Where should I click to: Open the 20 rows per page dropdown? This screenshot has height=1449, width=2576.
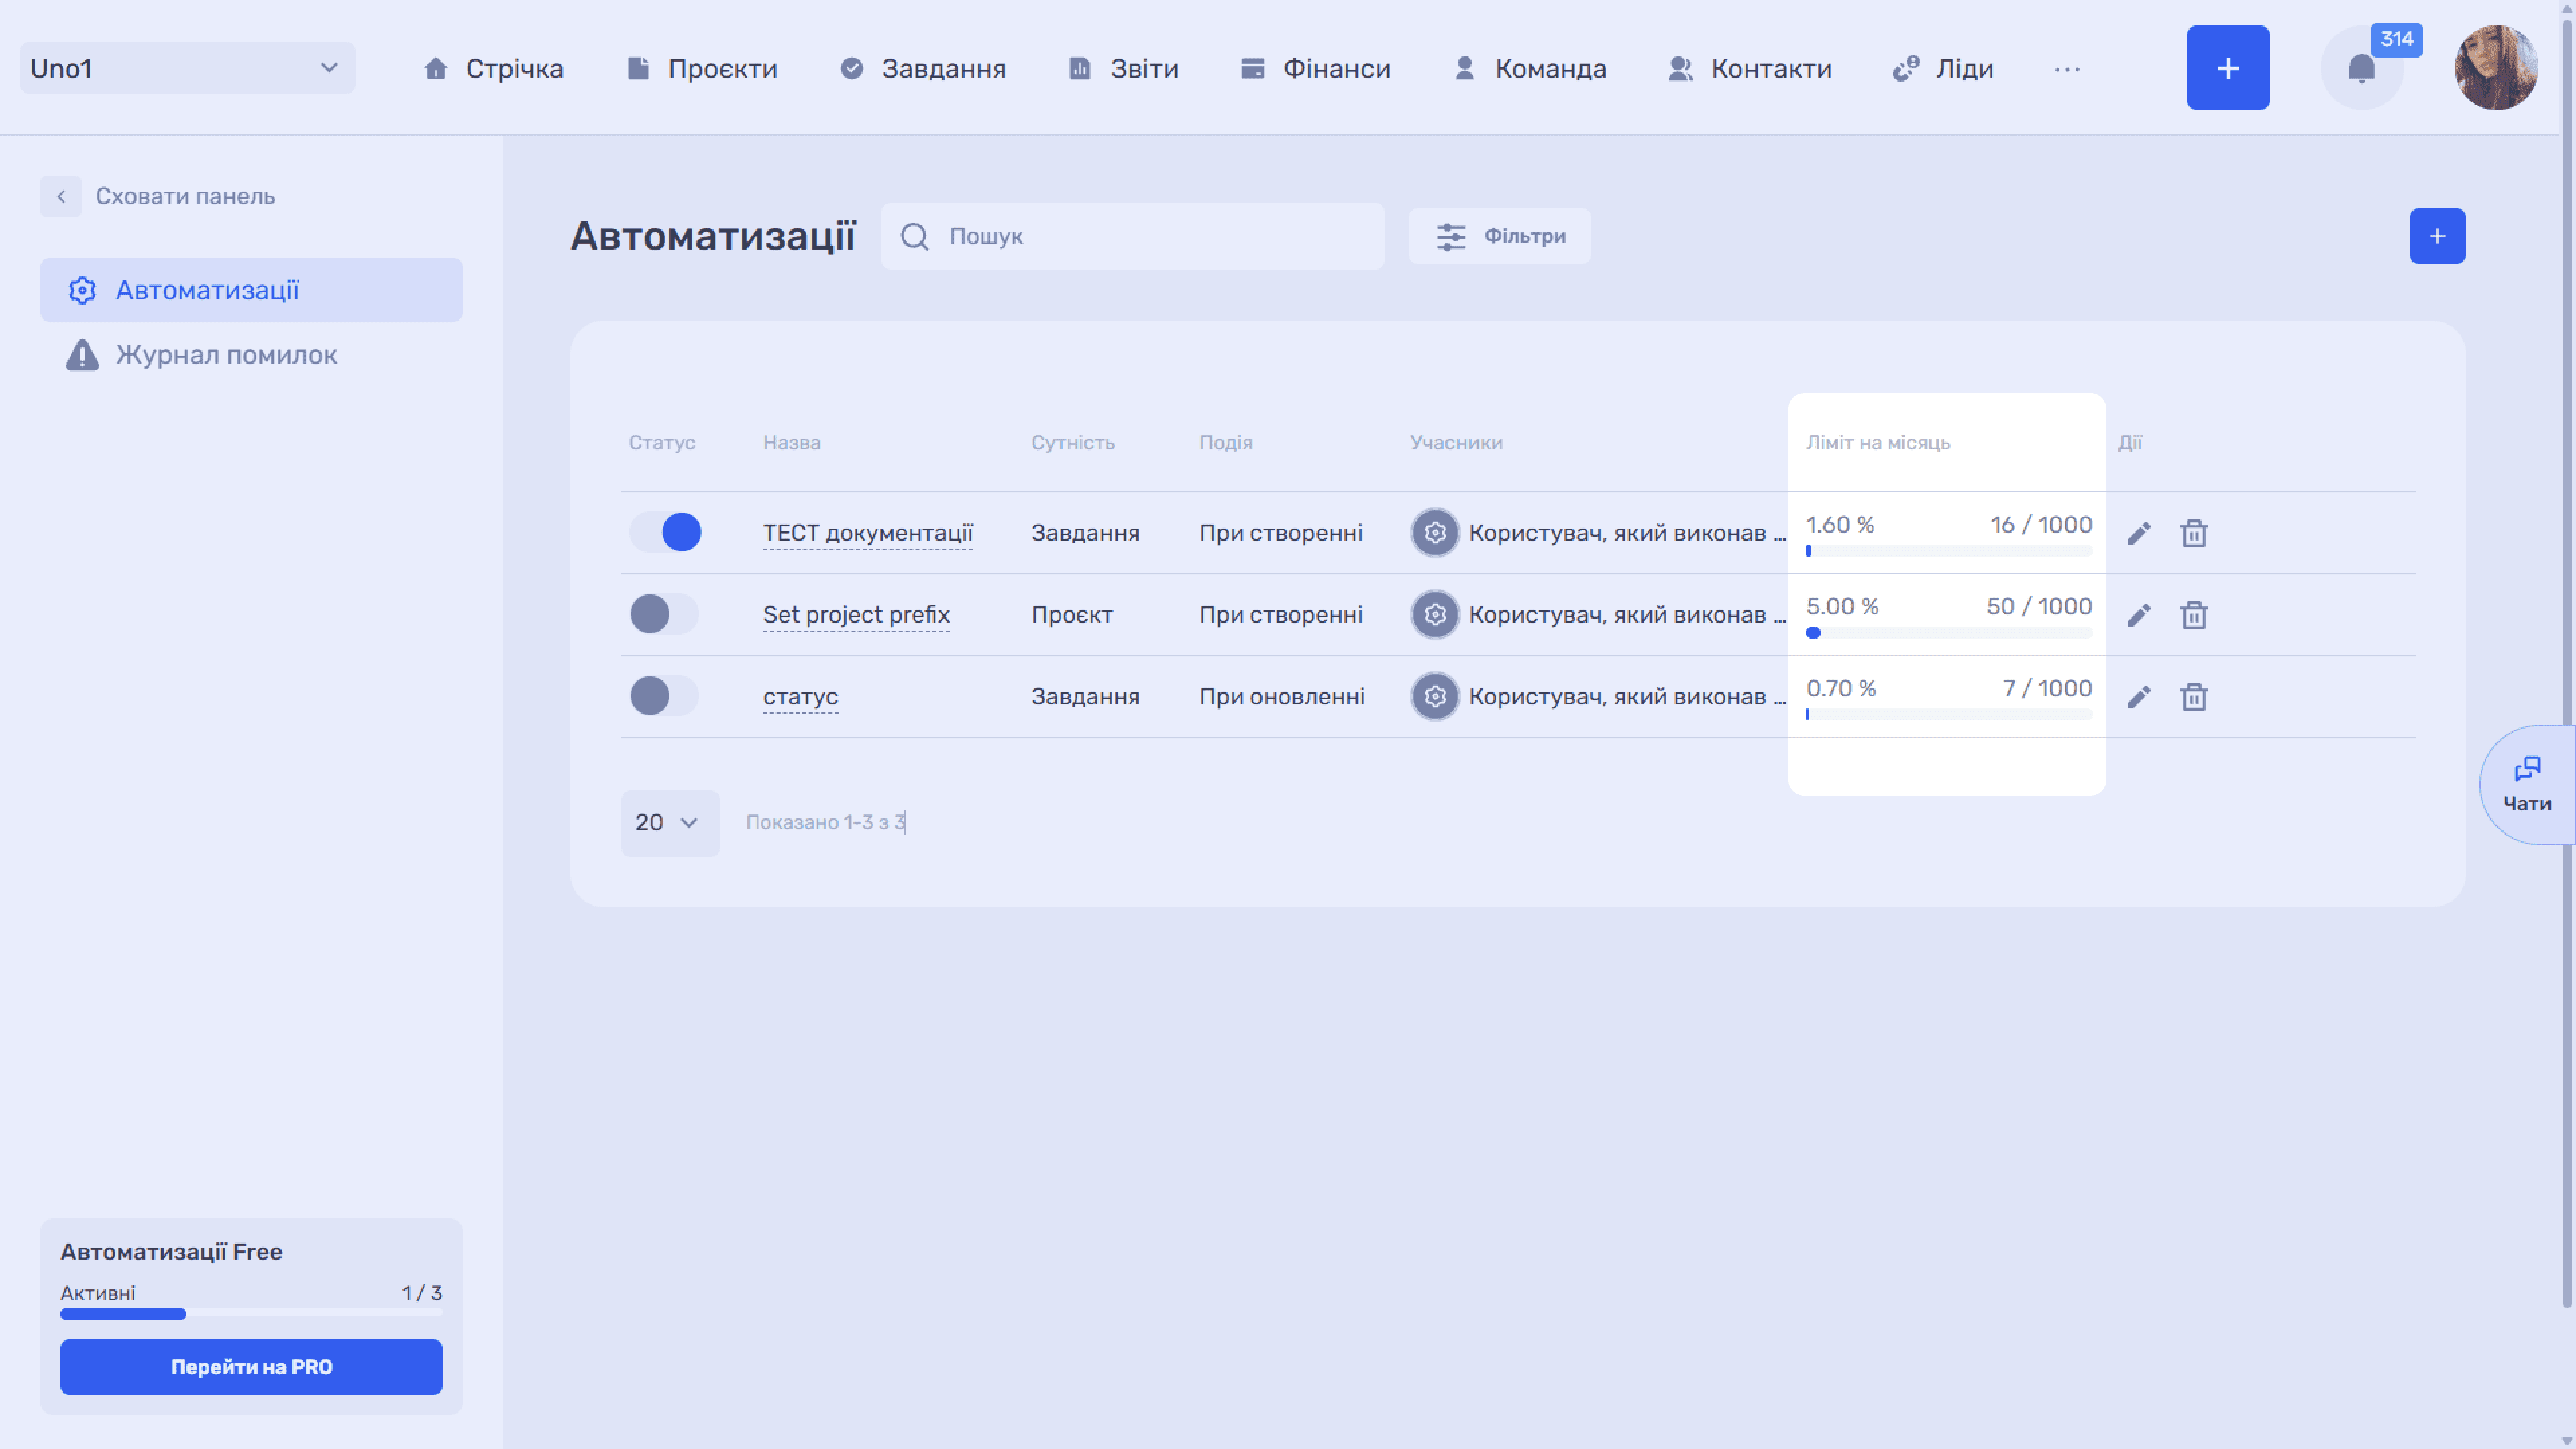pyautogui.click(x=669, y=823)
